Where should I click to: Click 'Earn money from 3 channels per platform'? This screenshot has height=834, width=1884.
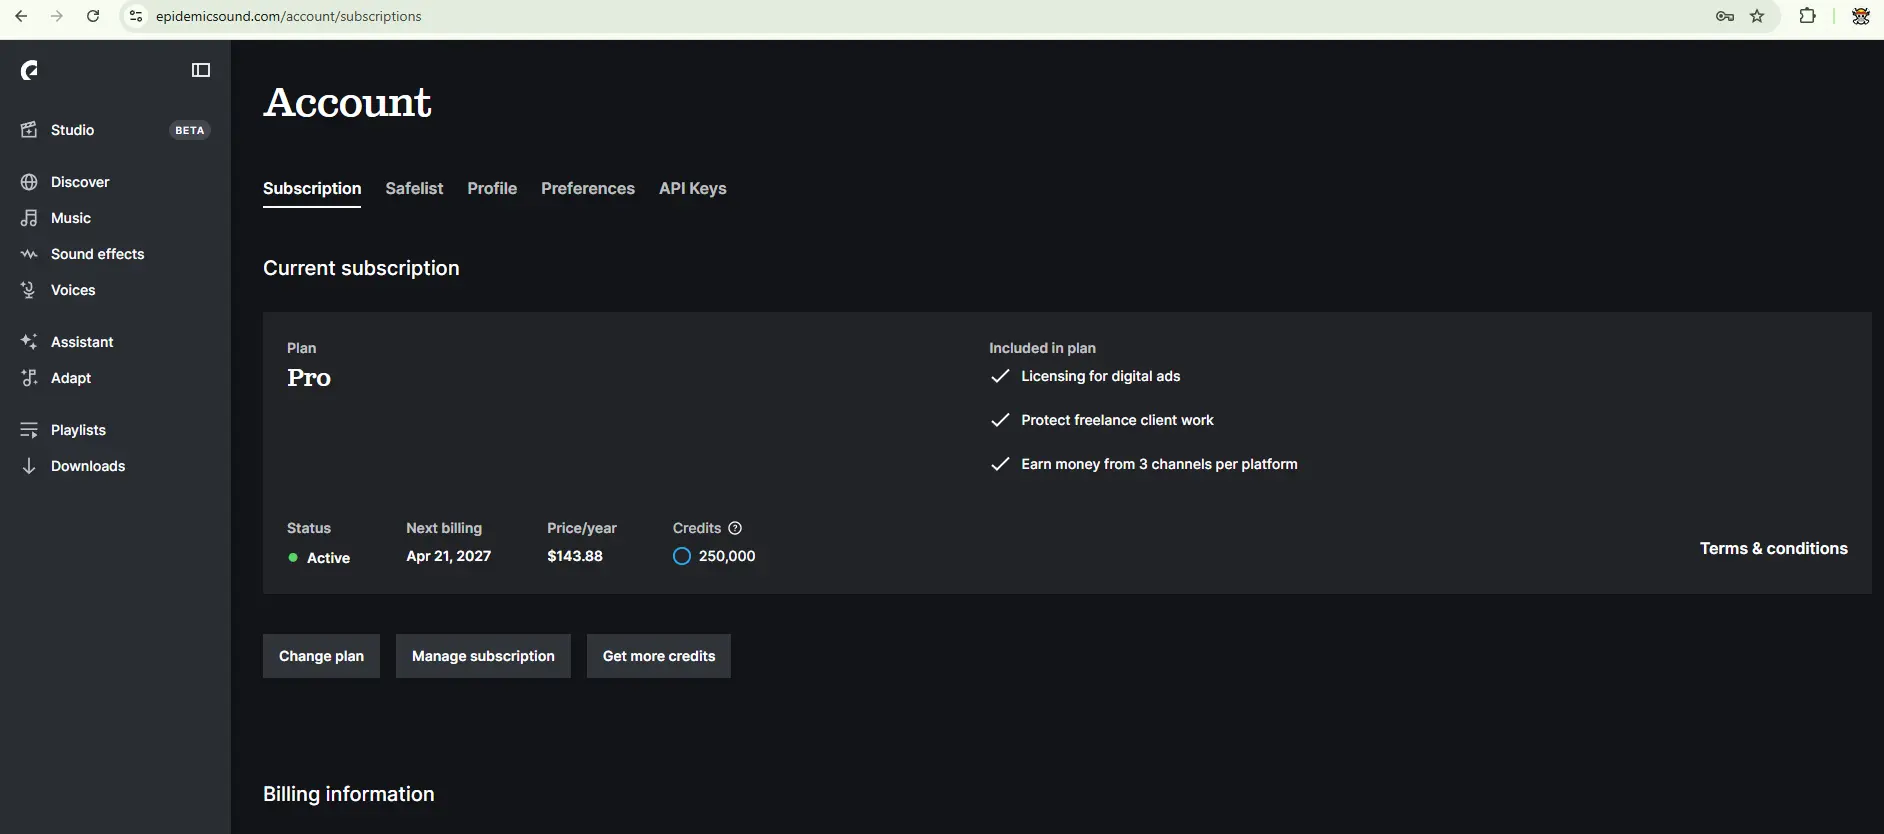pyautogui.click(x=1159, y=464)
